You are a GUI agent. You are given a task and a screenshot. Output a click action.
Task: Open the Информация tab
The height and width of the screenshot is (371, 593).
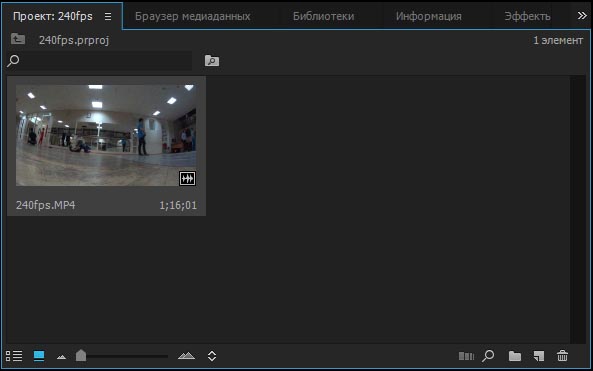(x=428, y=16)
